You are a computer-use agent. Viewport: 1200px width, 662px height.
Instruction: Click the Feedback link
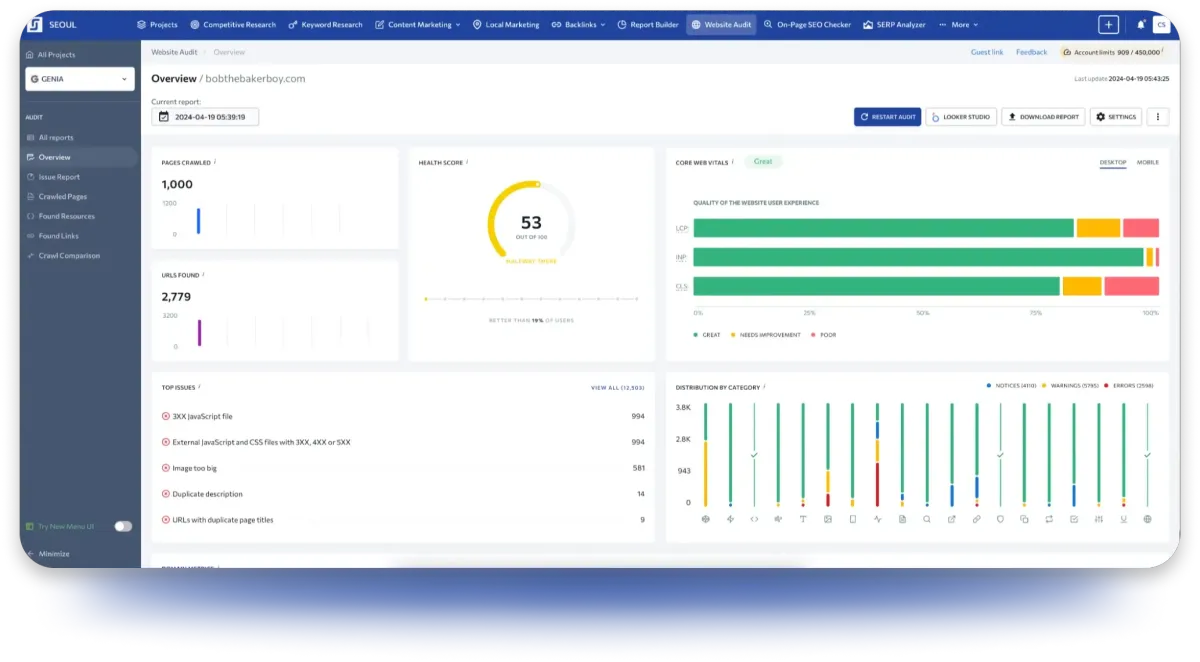pos(1032,52)
